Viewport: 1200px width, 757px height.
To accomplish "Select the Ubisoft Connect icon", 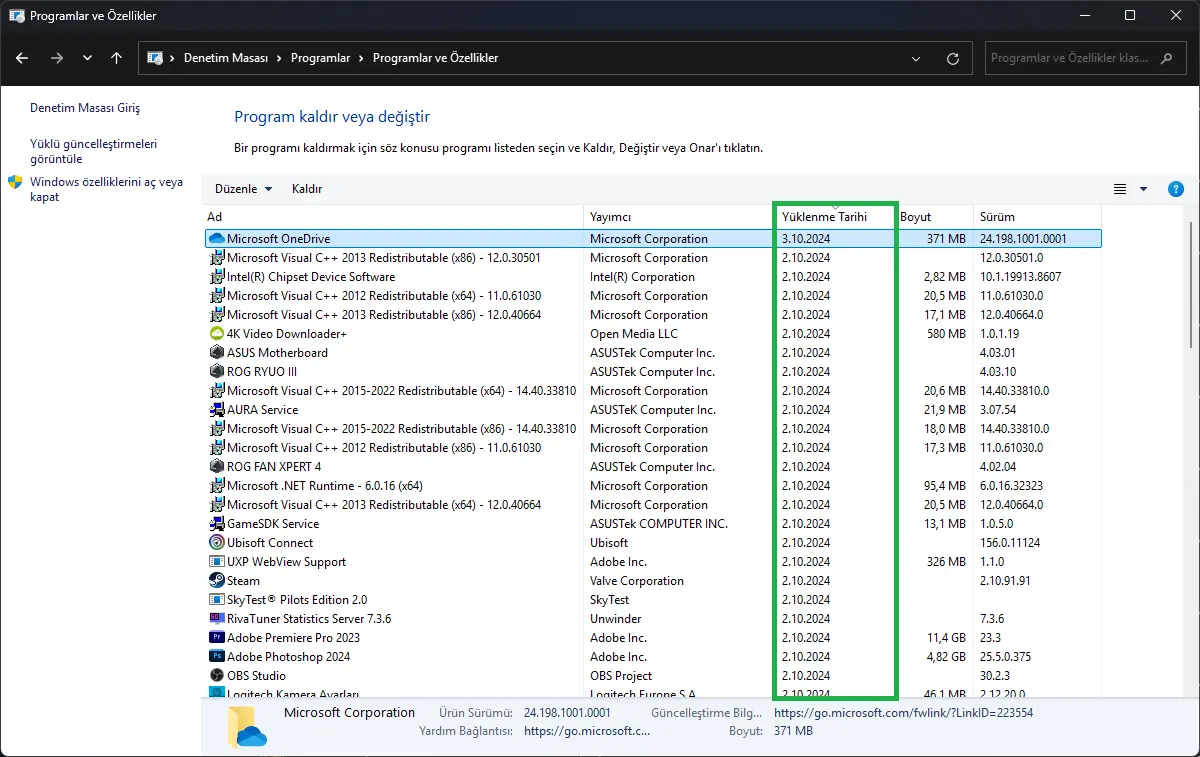I will coord(217,543).
